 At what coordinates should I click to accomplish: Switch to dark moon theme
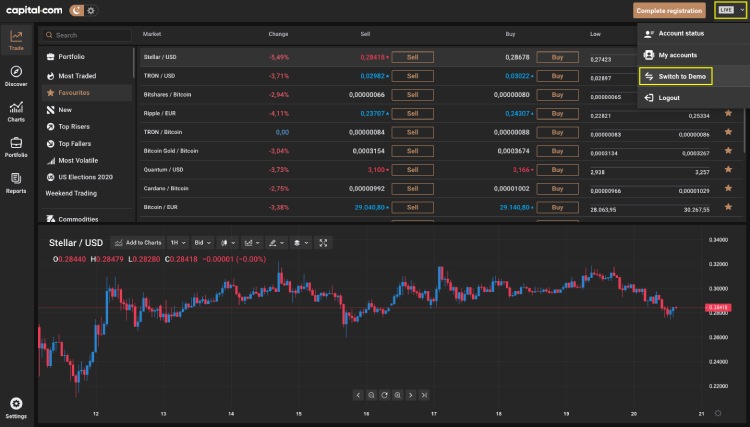pos(77,10)
